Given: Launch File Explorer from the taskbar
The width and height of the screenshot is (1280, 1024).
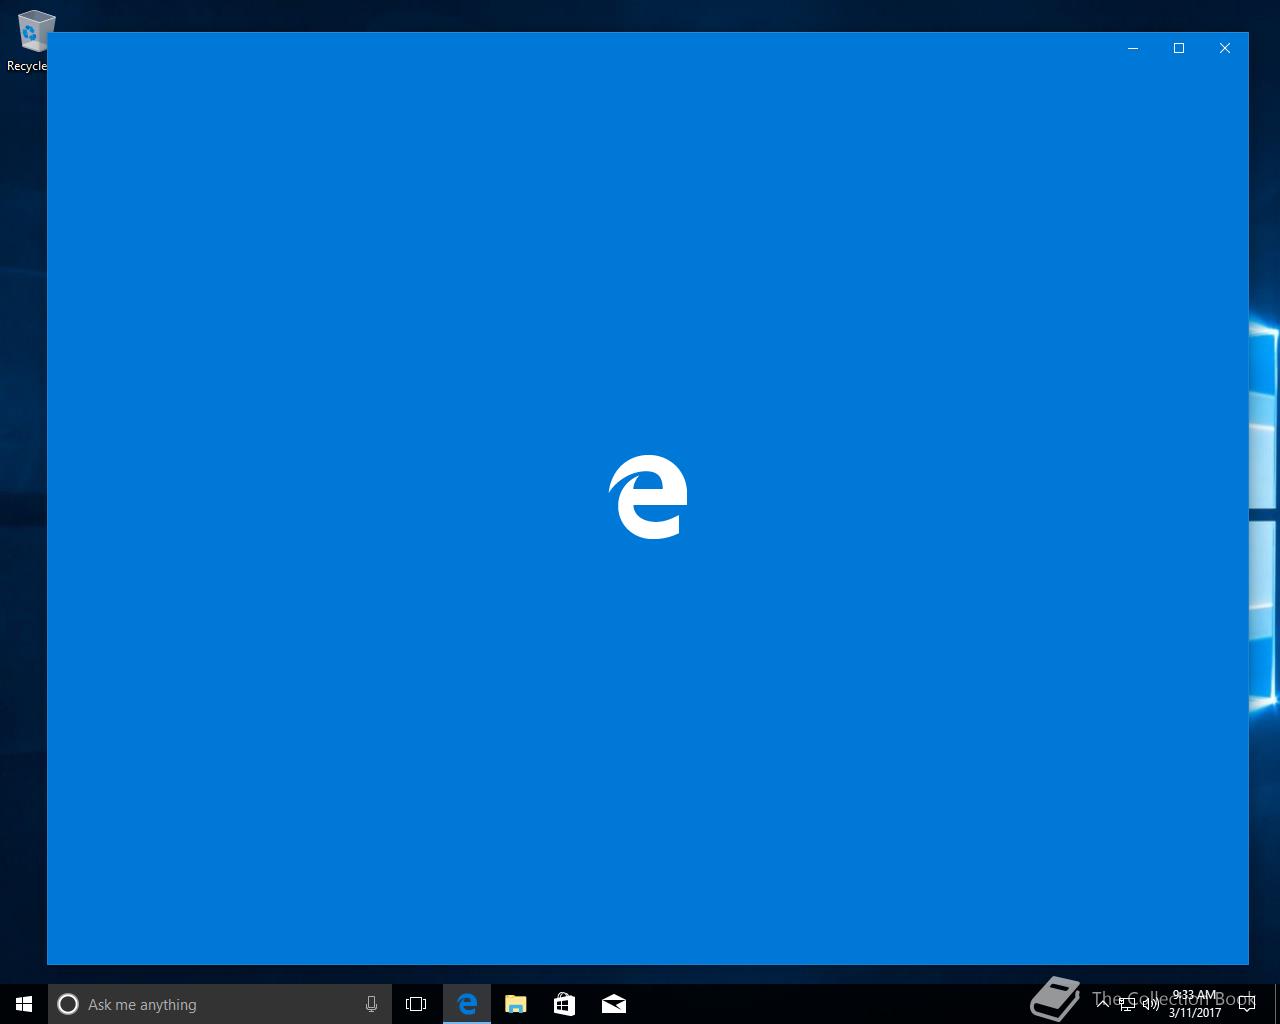Looking at the screenshot, I should click(x=516, y=1004).
